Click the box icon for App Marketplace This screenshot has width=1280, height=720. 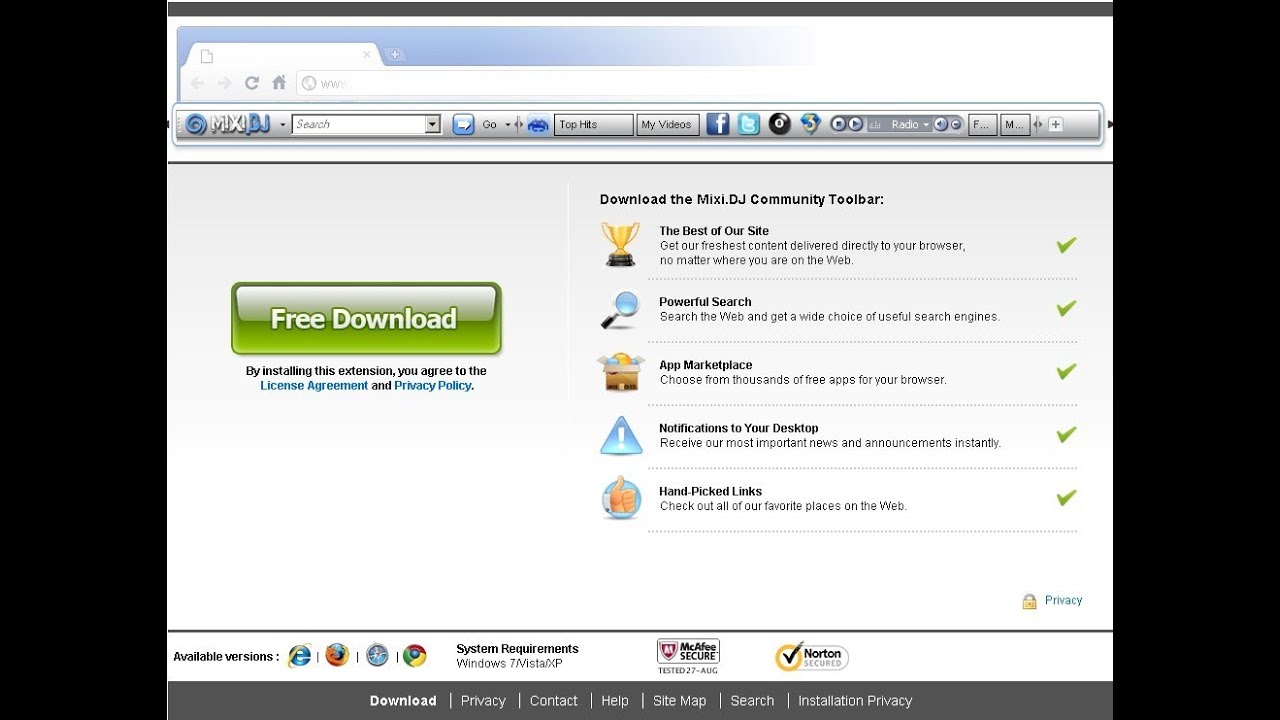pos(620,372)
